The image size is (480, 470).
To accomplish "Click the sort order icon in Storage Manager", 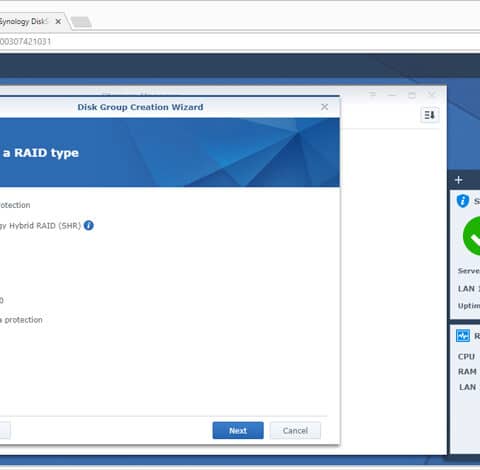I will click(x=429, y=115).
